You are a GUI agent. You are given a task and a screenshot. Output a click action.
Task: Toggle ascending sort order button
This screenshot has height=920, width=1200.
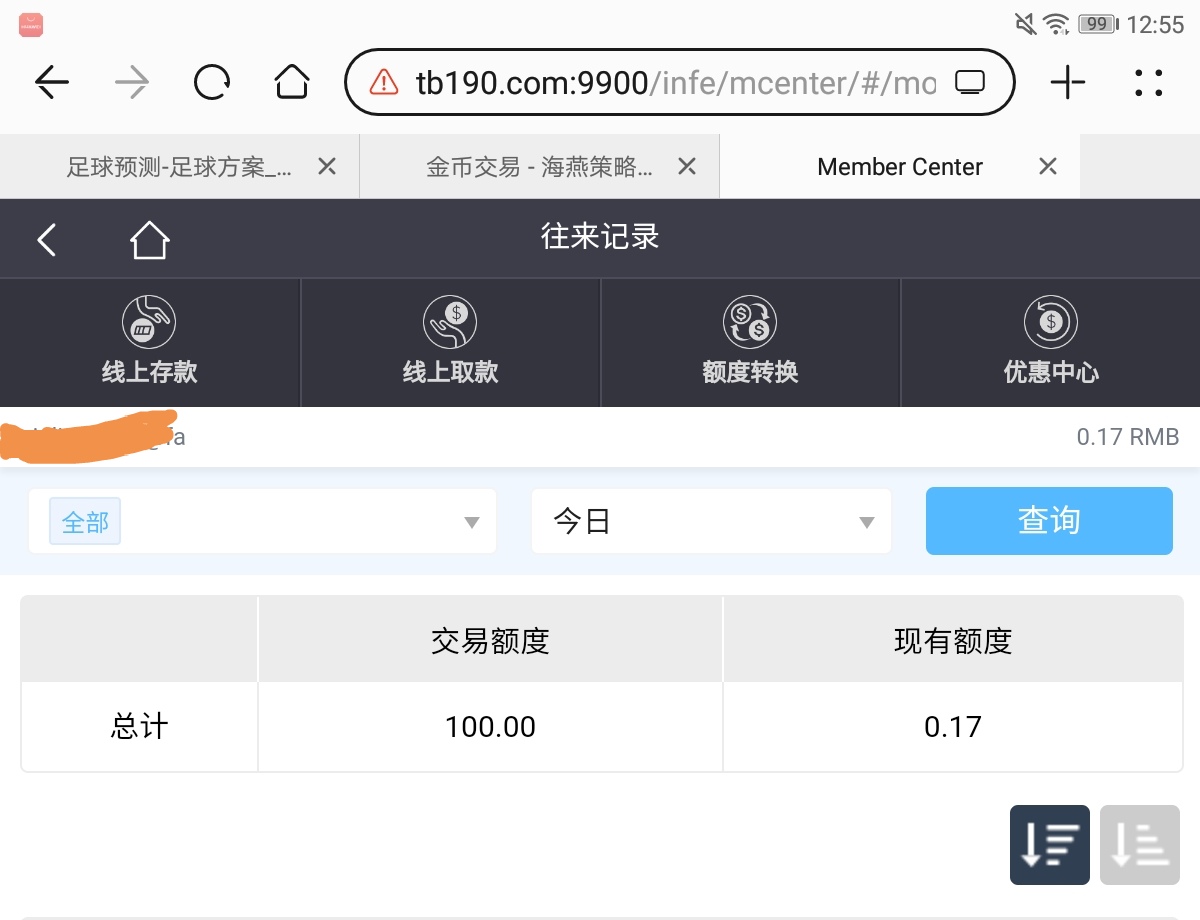coord(1139,845)
